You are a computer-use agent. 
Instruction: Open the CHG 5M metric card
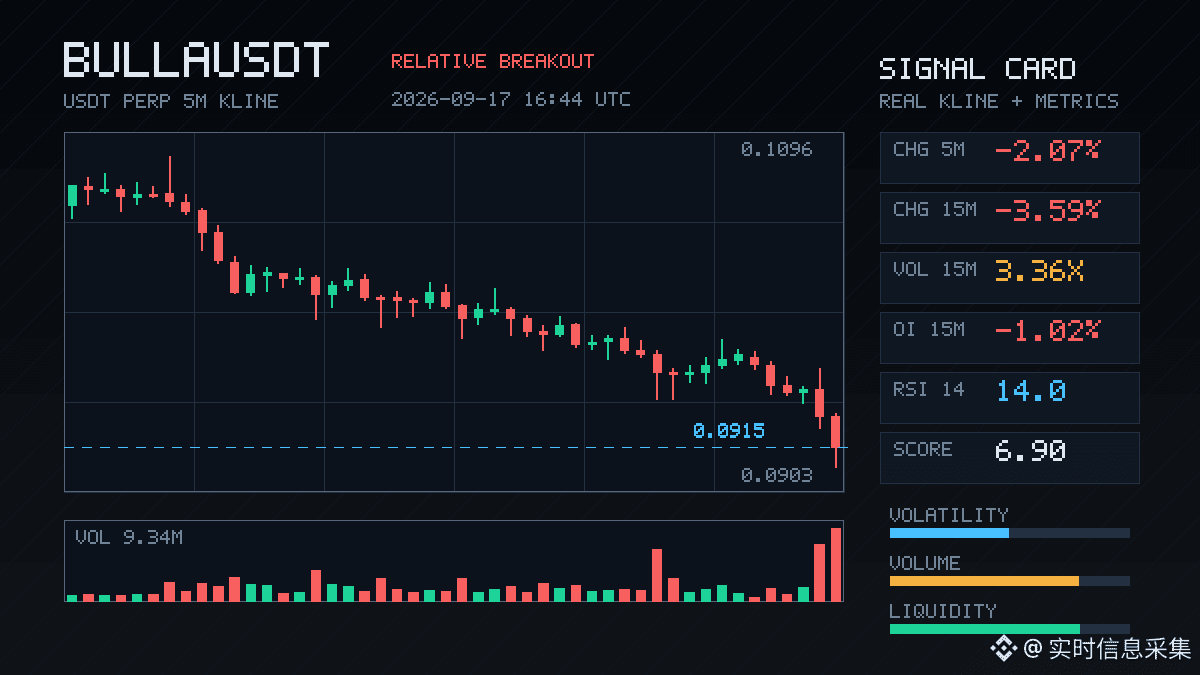click(1009, 158)
